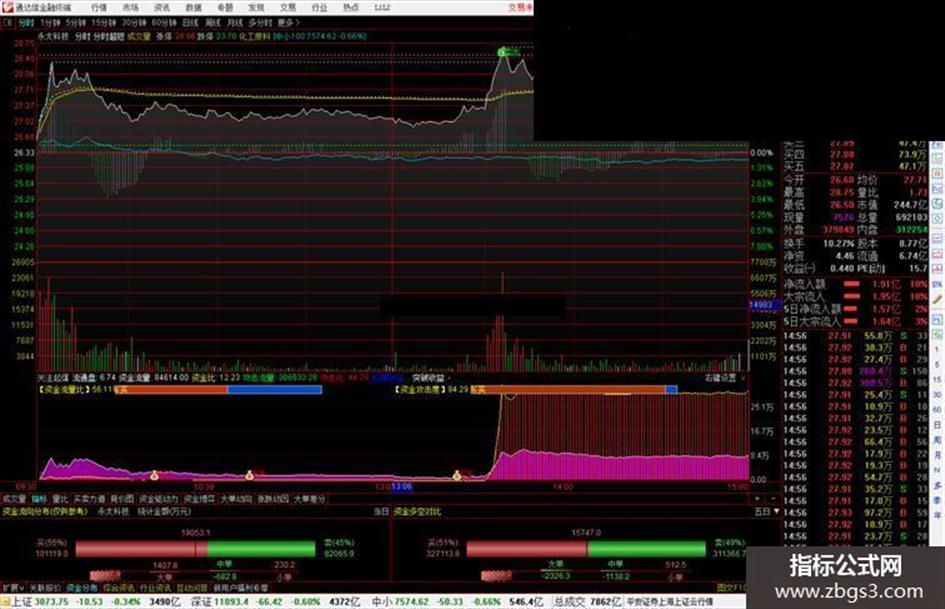Switch to the 1分钟 period tab

tap(50, 23)
